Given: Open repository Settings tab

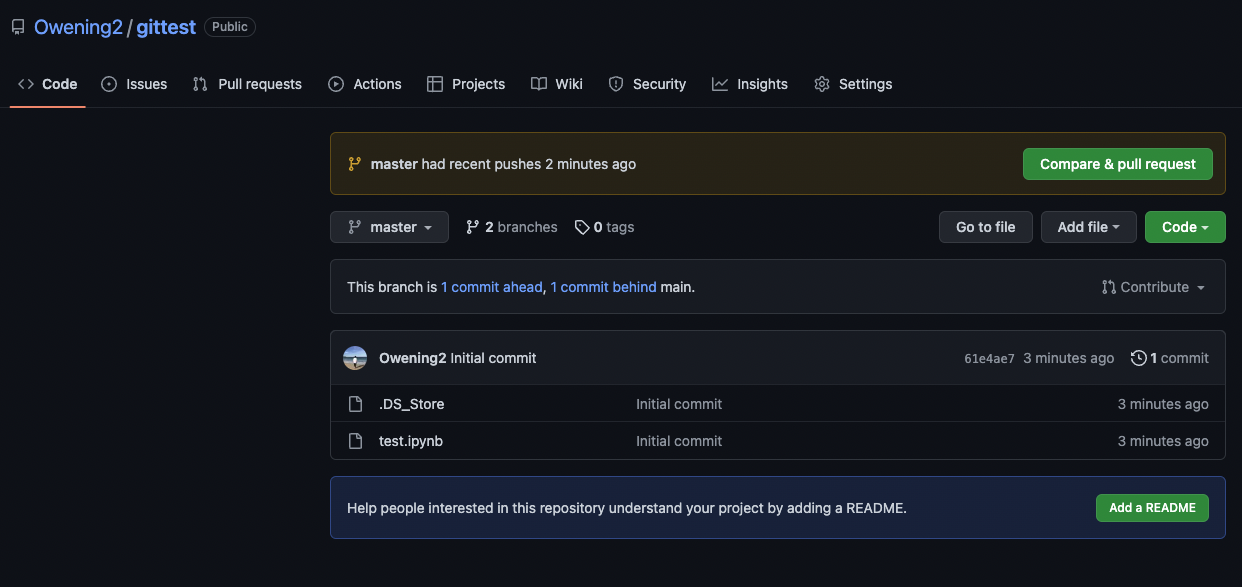Looking at the screenshot, I should tap(853, 84).
